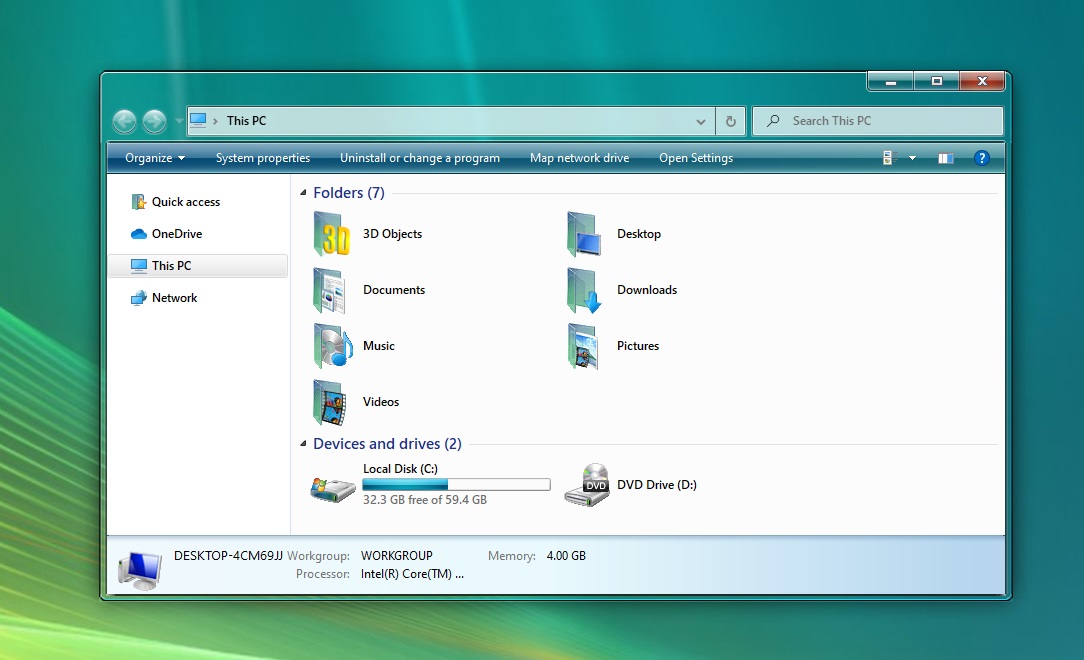Expand the address bar history dropdown

[x=701, y=120]
